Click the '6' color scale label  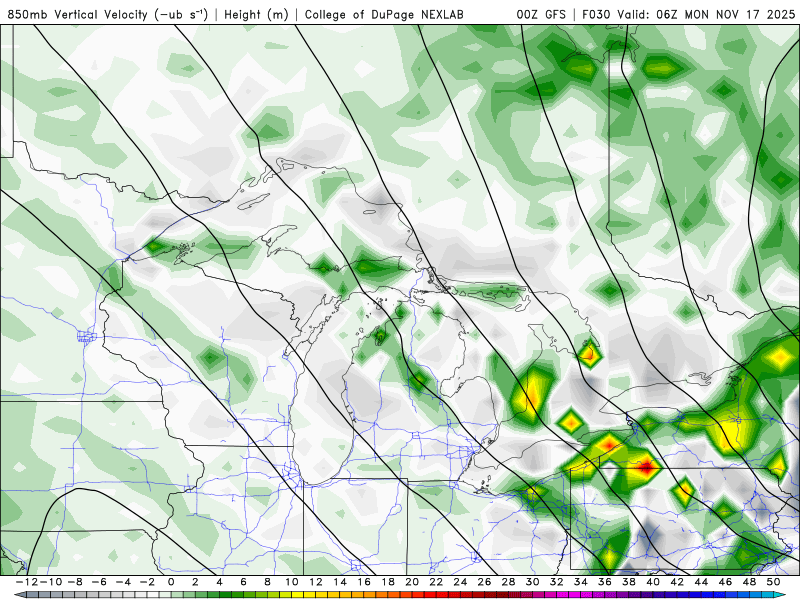243,582
